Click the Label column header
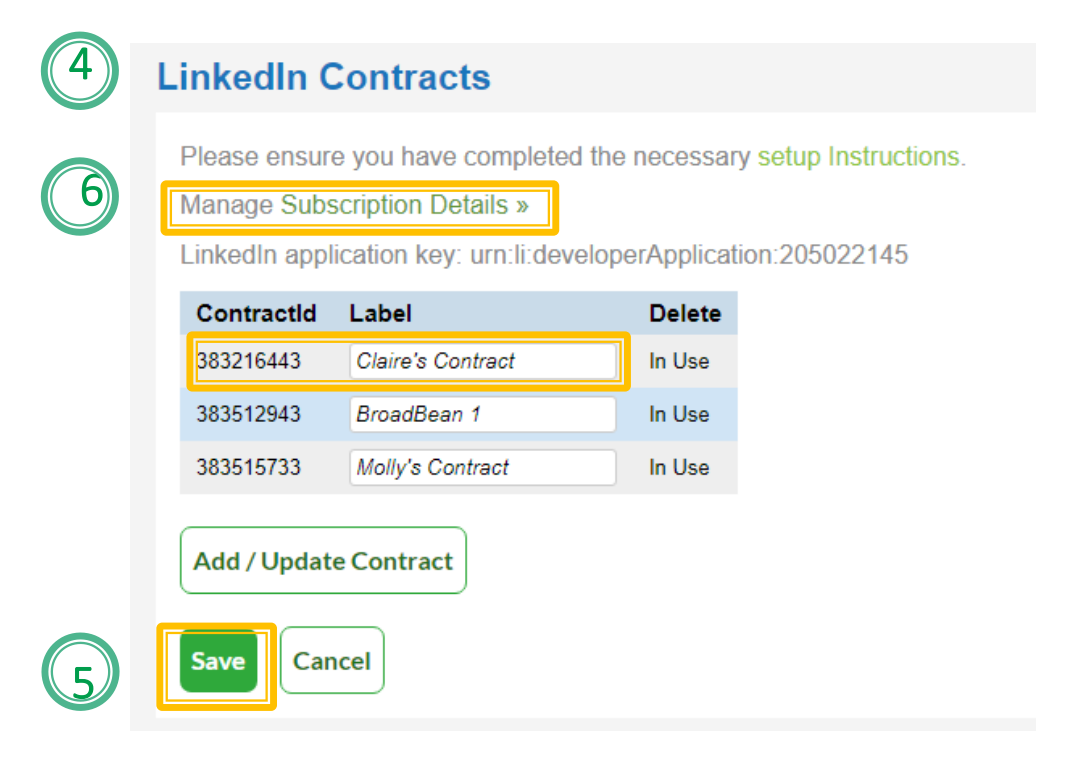Image resolution: width=1076 pixels, height=768 pixels. click(x=381, y=313)
